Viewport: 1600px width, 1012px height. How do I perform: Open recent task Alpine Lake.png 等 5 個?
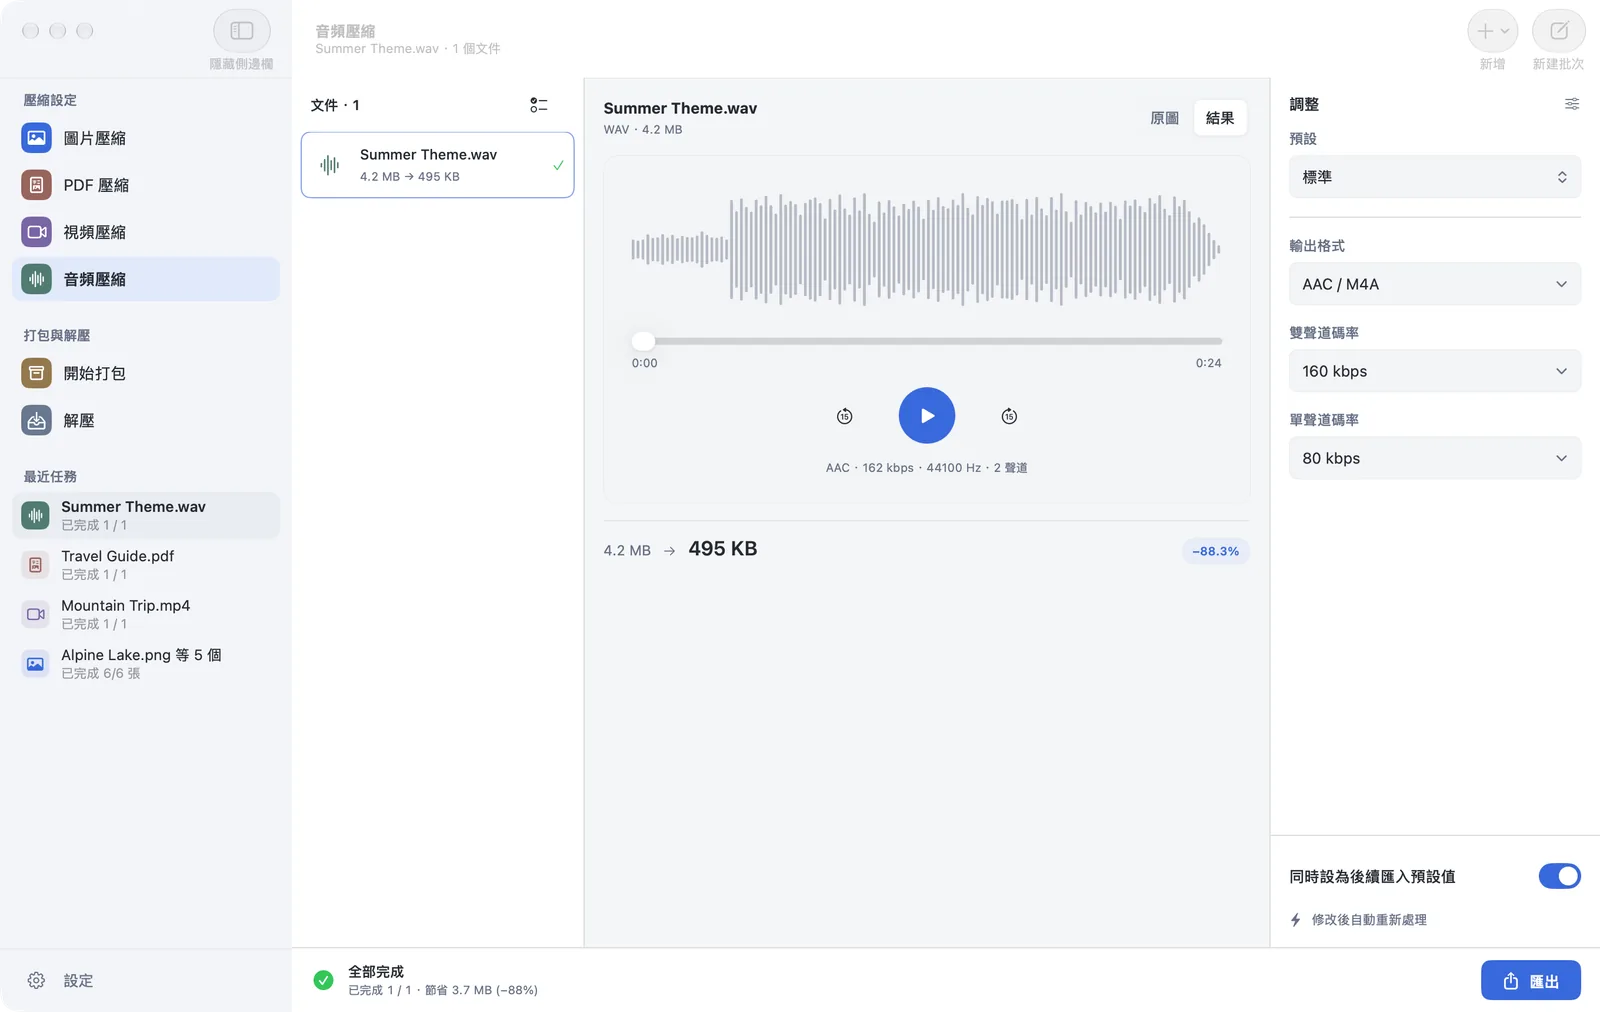pyautogui.click(x=146, y=663)
